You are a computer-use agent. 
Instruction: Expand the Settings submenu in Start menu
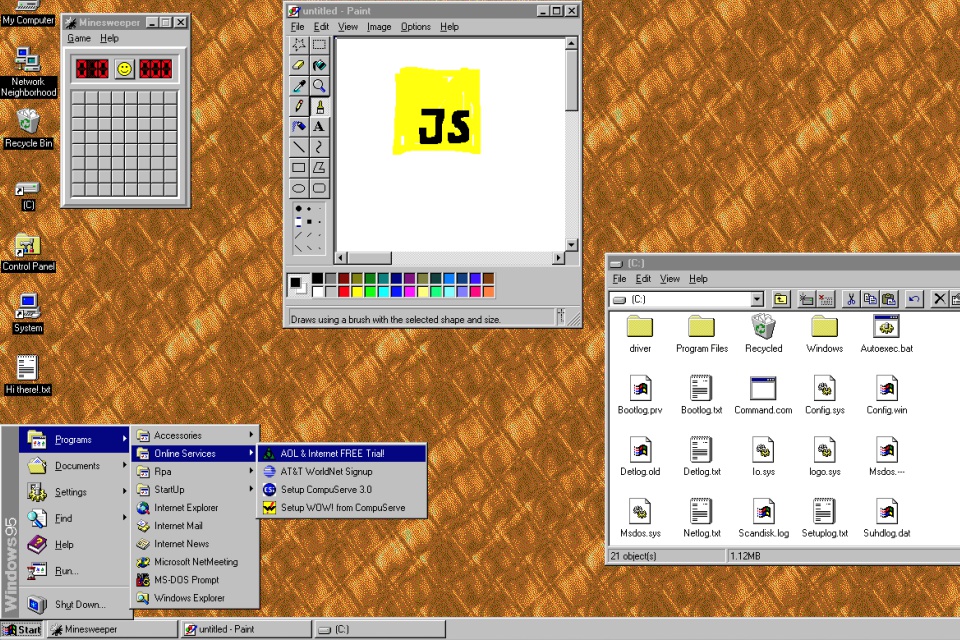point(75,492)
